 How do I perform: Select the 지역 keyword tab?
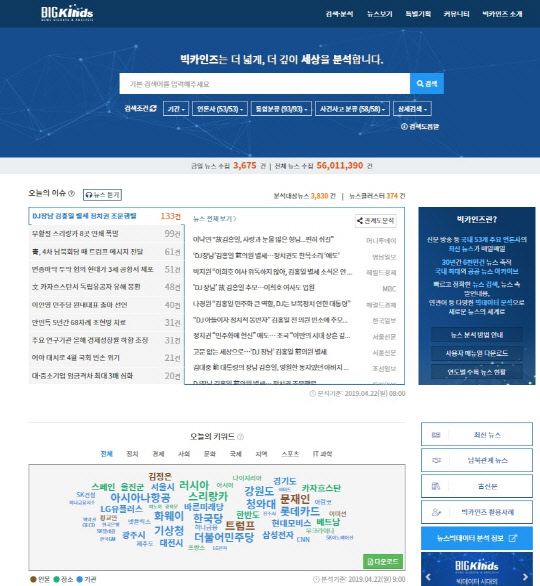point(261,454)
